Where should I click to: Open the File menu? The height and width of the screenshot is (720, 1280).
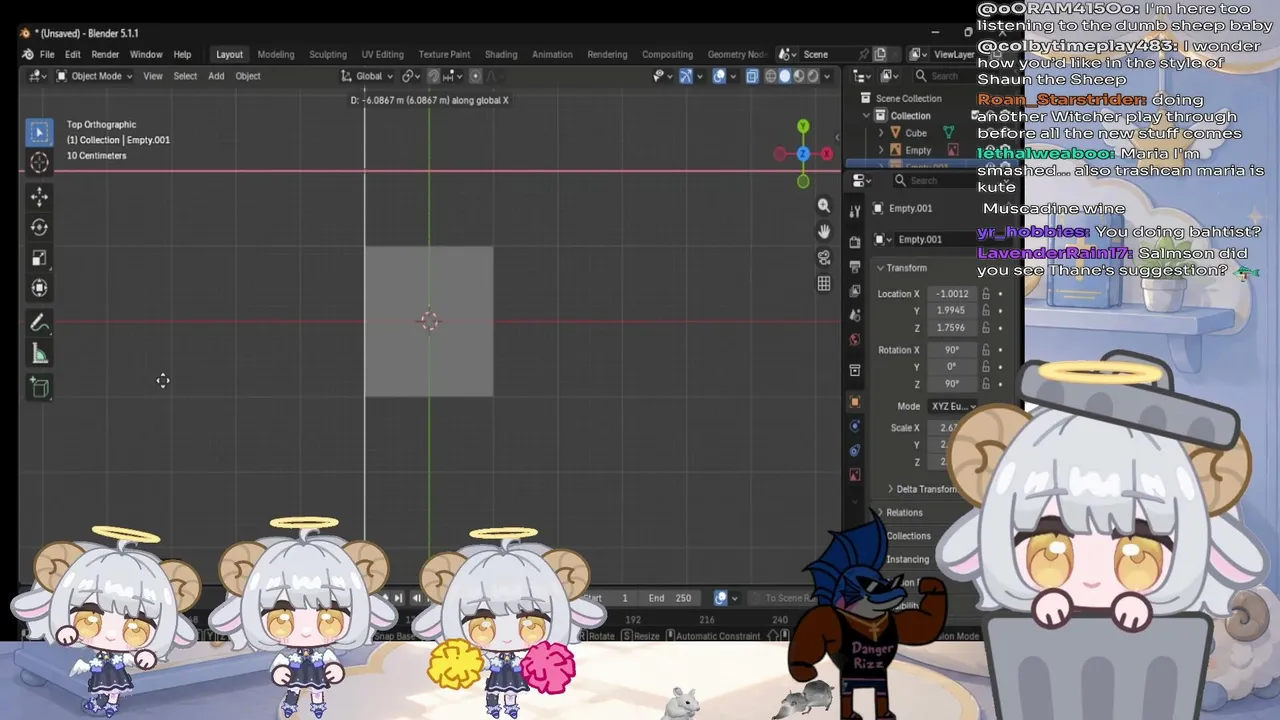click(47, 54)
